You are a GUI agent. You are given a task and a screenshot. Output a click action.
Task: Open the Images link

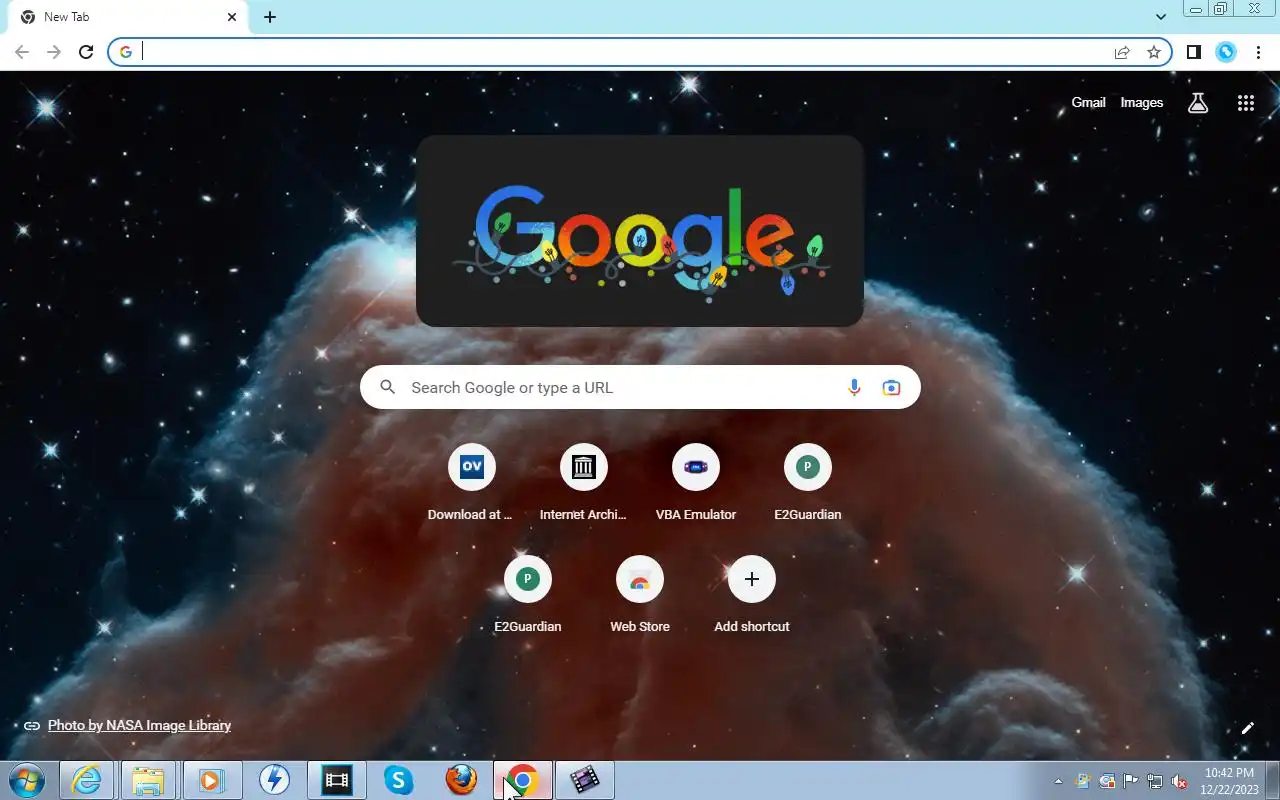tap(1141, 102)
